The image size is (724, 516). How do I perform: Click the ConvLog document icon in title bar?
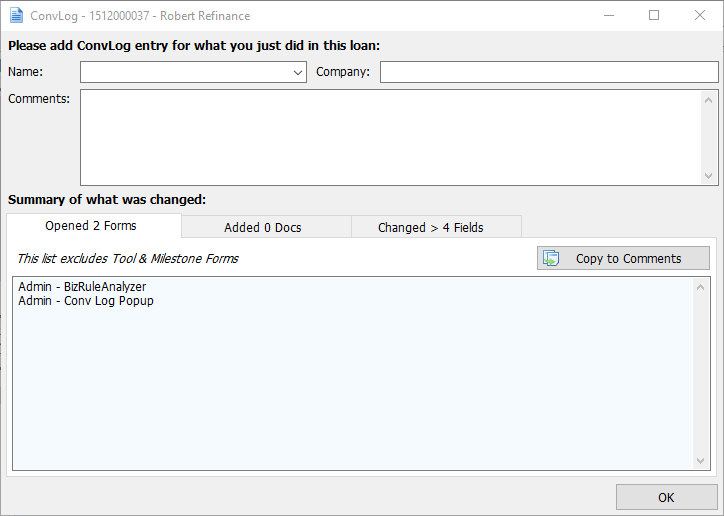(x=16, y=16)
